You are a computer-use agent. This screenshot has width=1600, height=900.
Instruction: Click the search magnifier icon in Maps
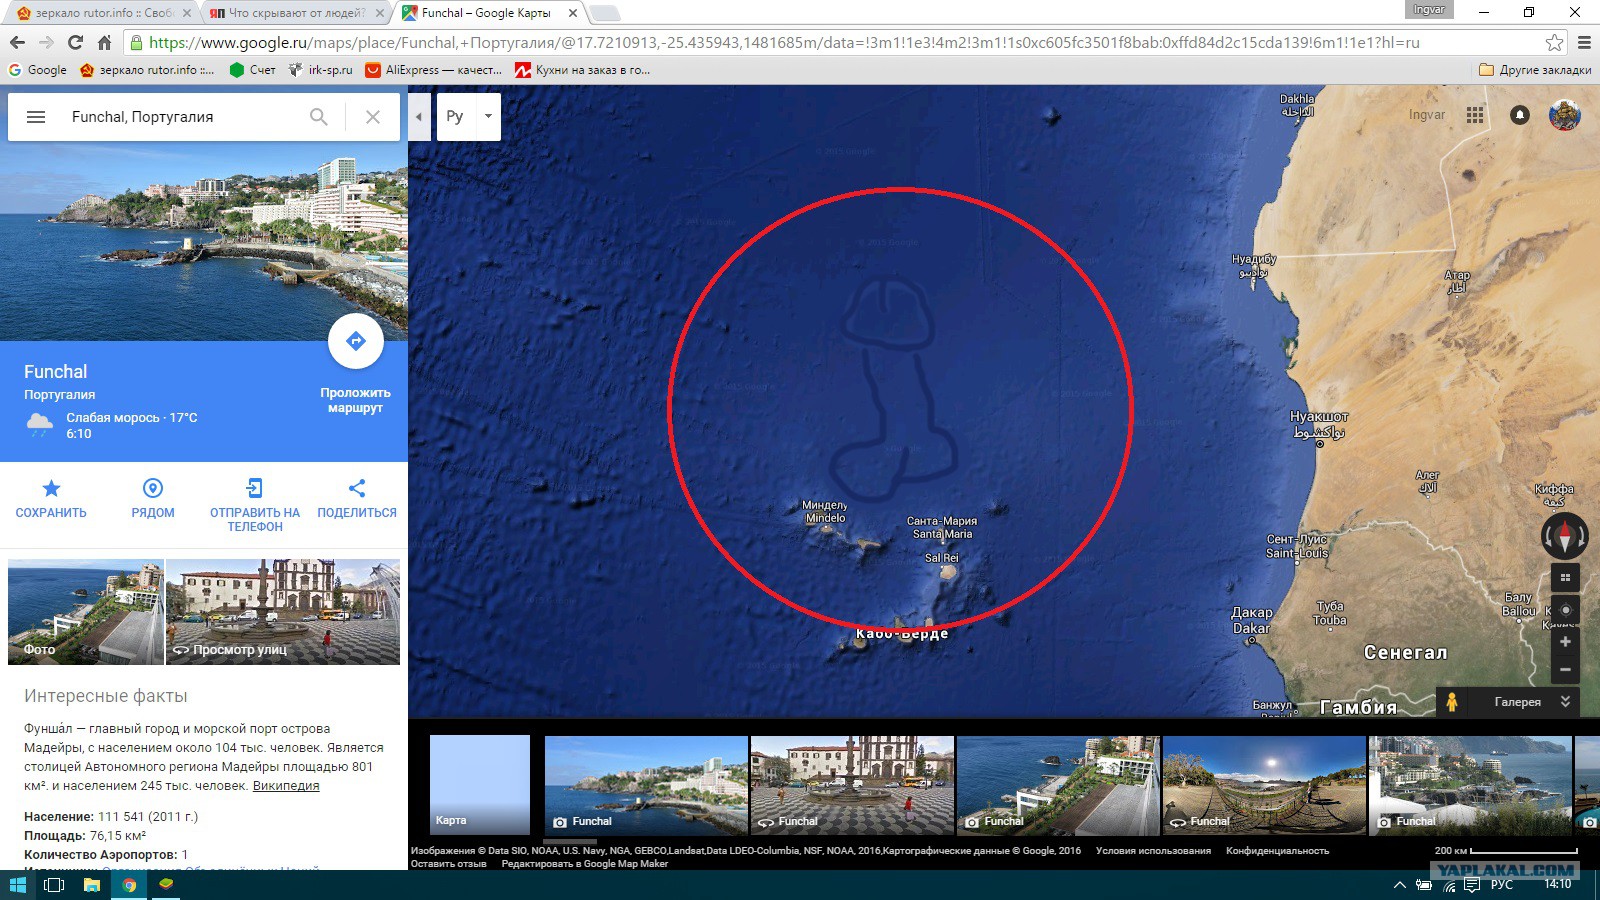318,117
